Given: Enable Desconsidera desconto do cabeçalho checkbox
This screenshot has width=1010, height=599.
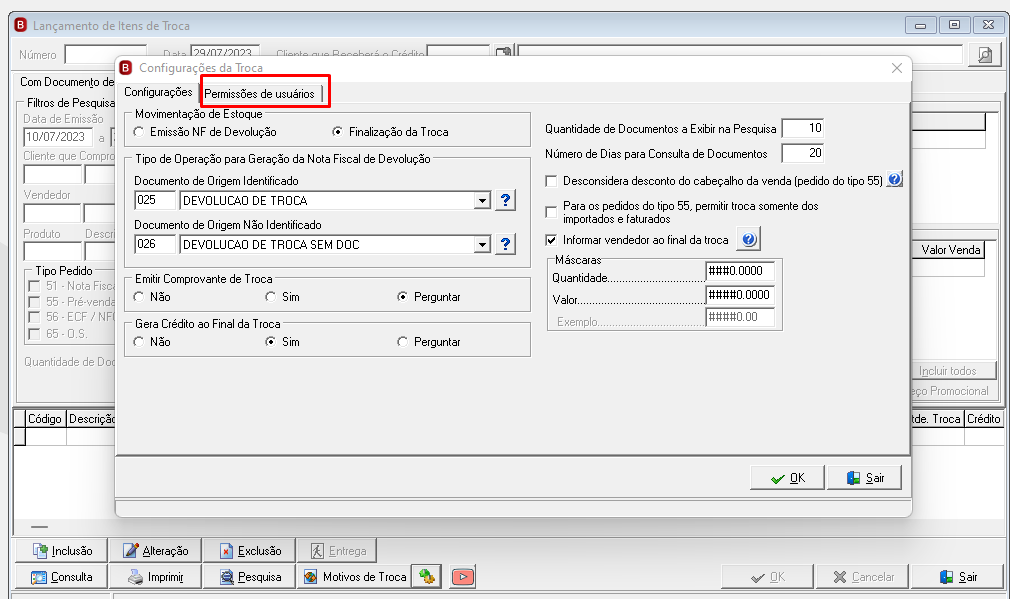Looking at the screenshot, I should click(551, 181).
